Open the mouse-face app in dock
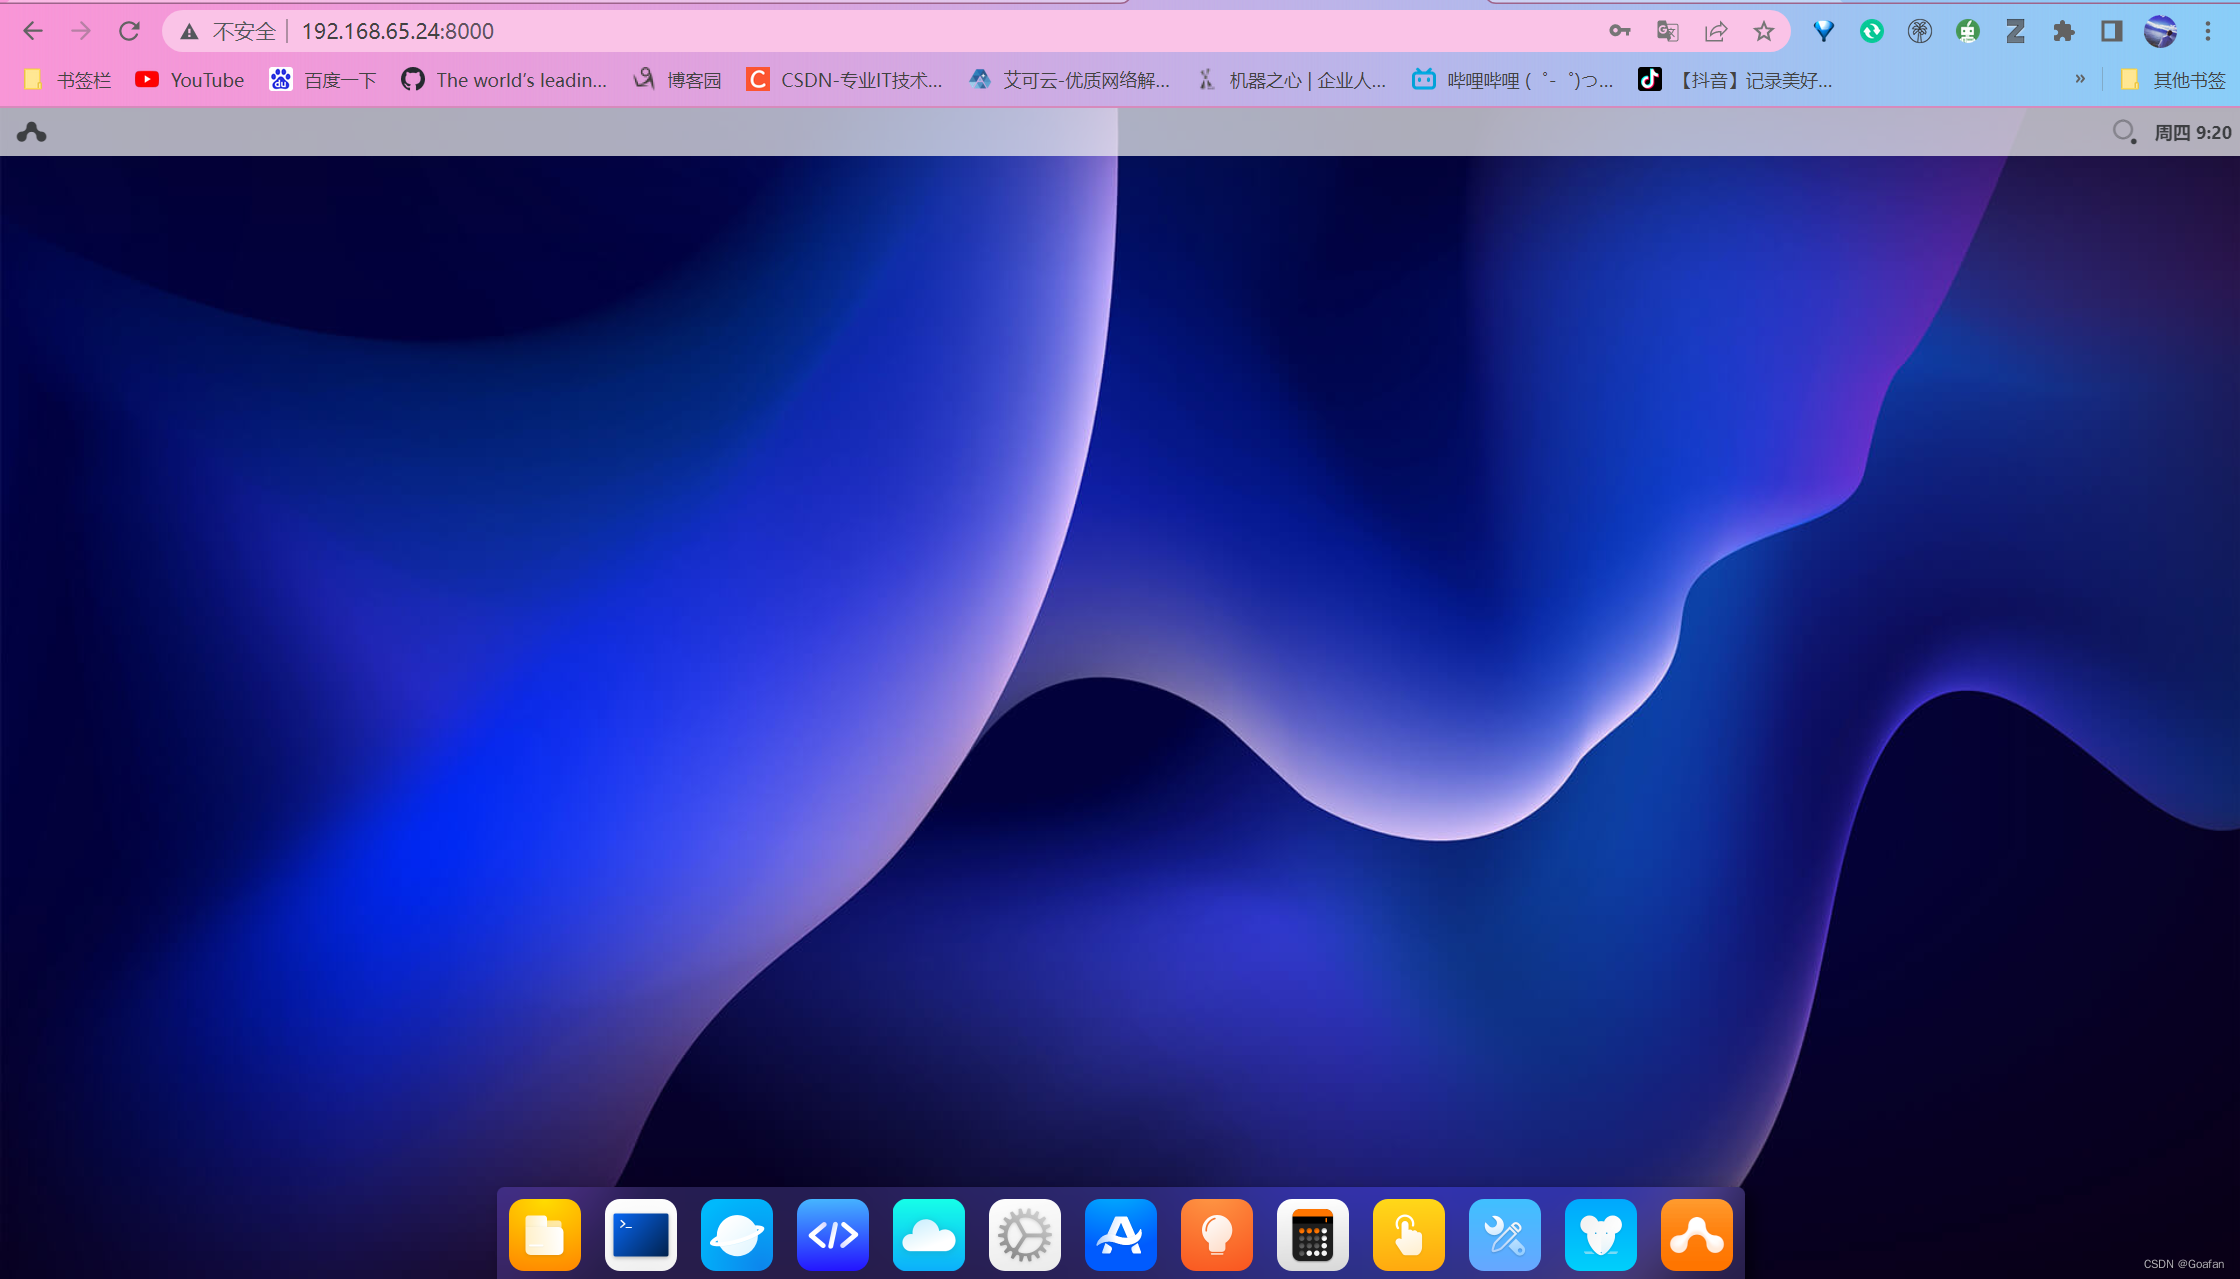Viewport: 2240px width, 1279px height. [x=1600, y=1235]
